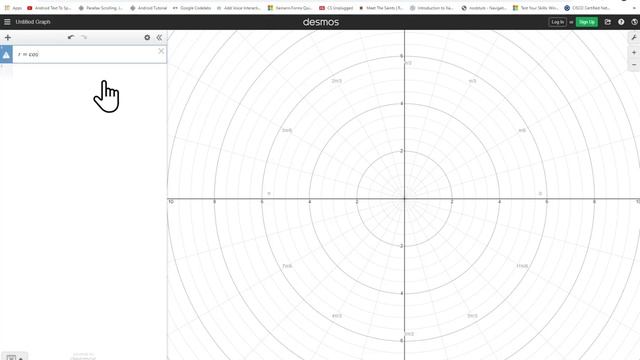Click the warning triangle on expression 1

point(6,54)
